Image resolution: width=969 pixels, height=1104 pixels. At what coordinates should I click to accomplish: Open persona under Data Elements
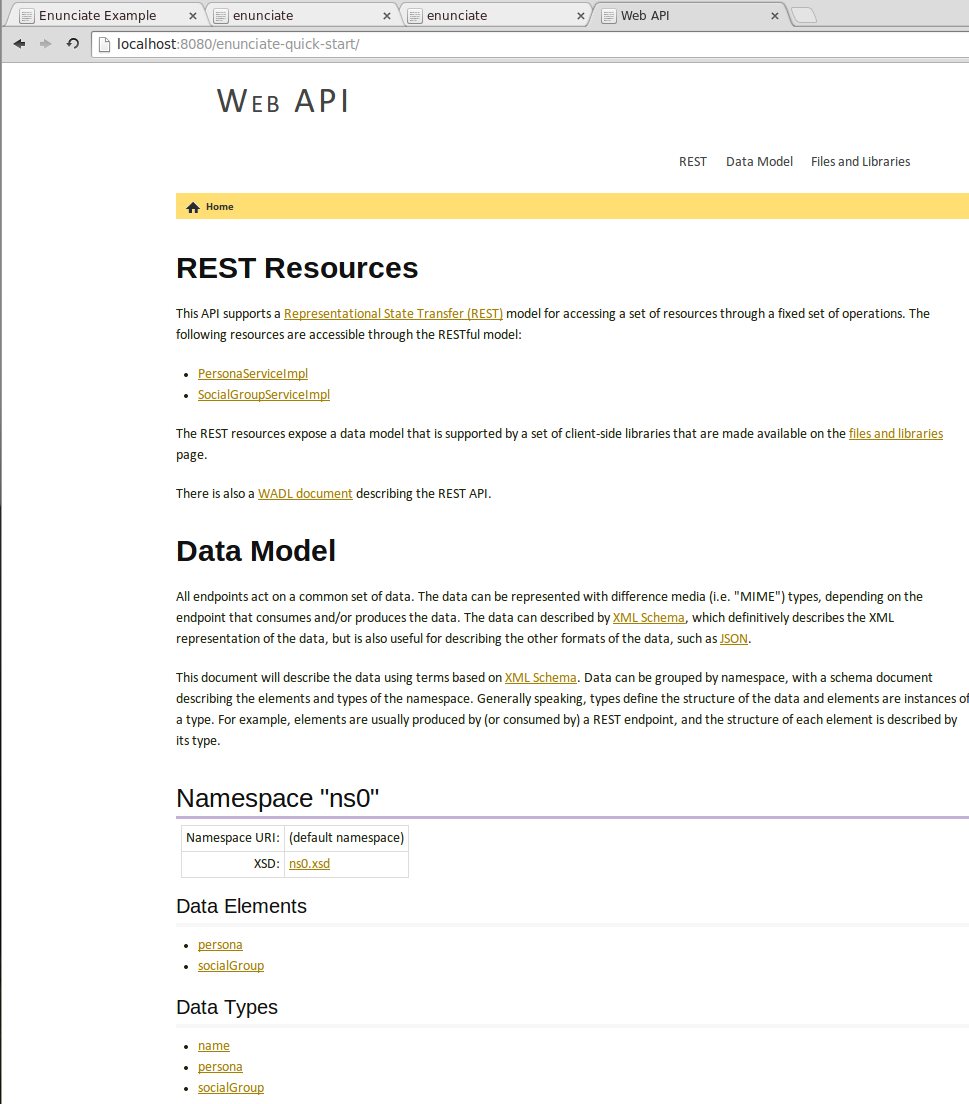pos(220,945)
